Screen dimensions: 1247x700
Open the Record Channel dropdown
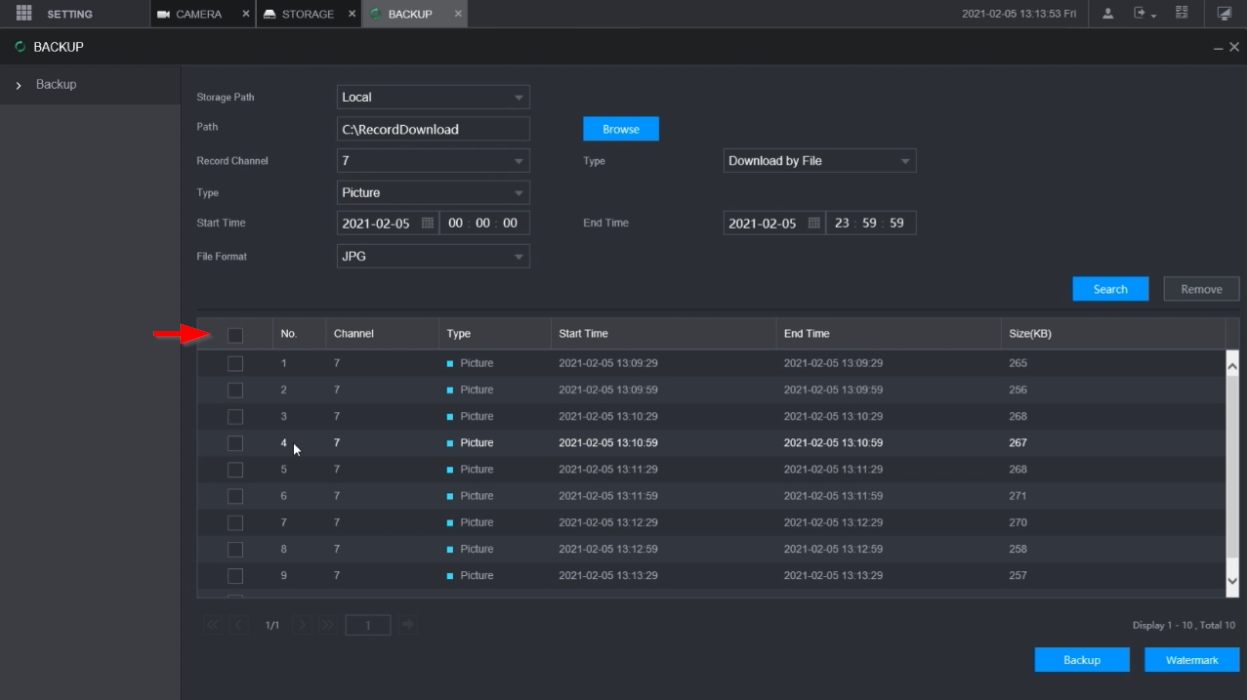point(433,161)
